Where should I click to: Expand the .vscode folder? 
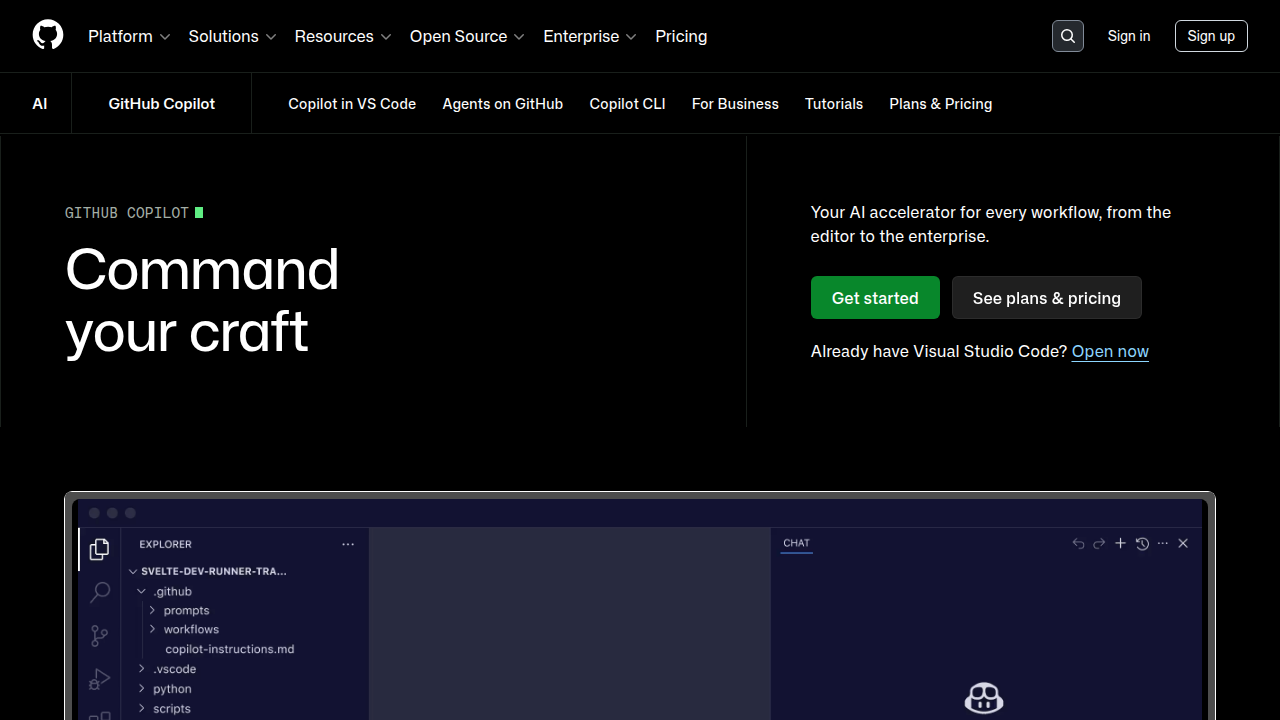(x=168, y=669)
